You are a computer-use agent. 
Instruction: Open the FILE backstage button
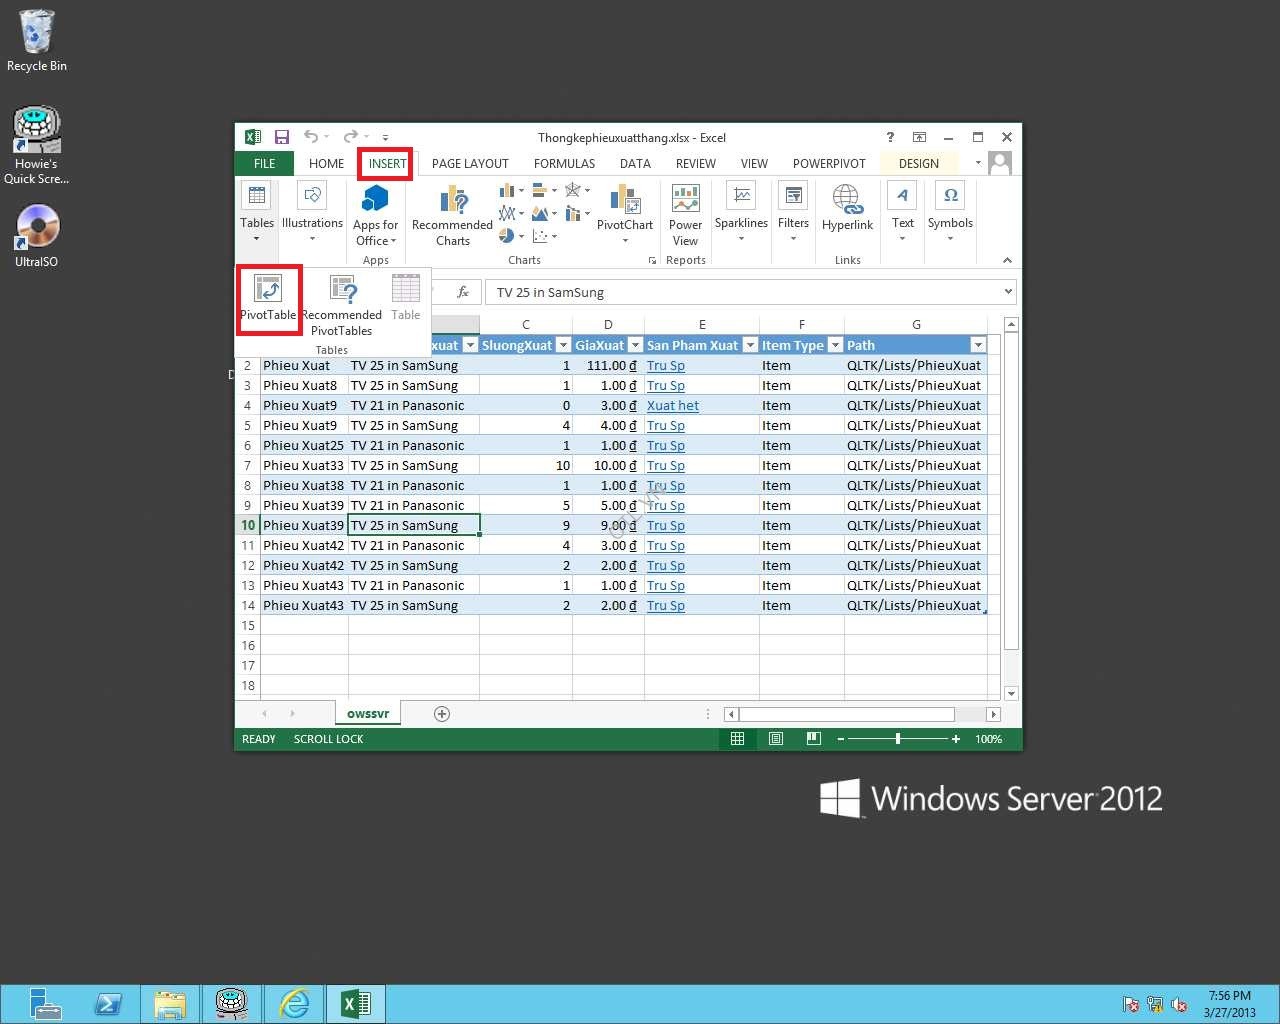click(x=264, y=163)
